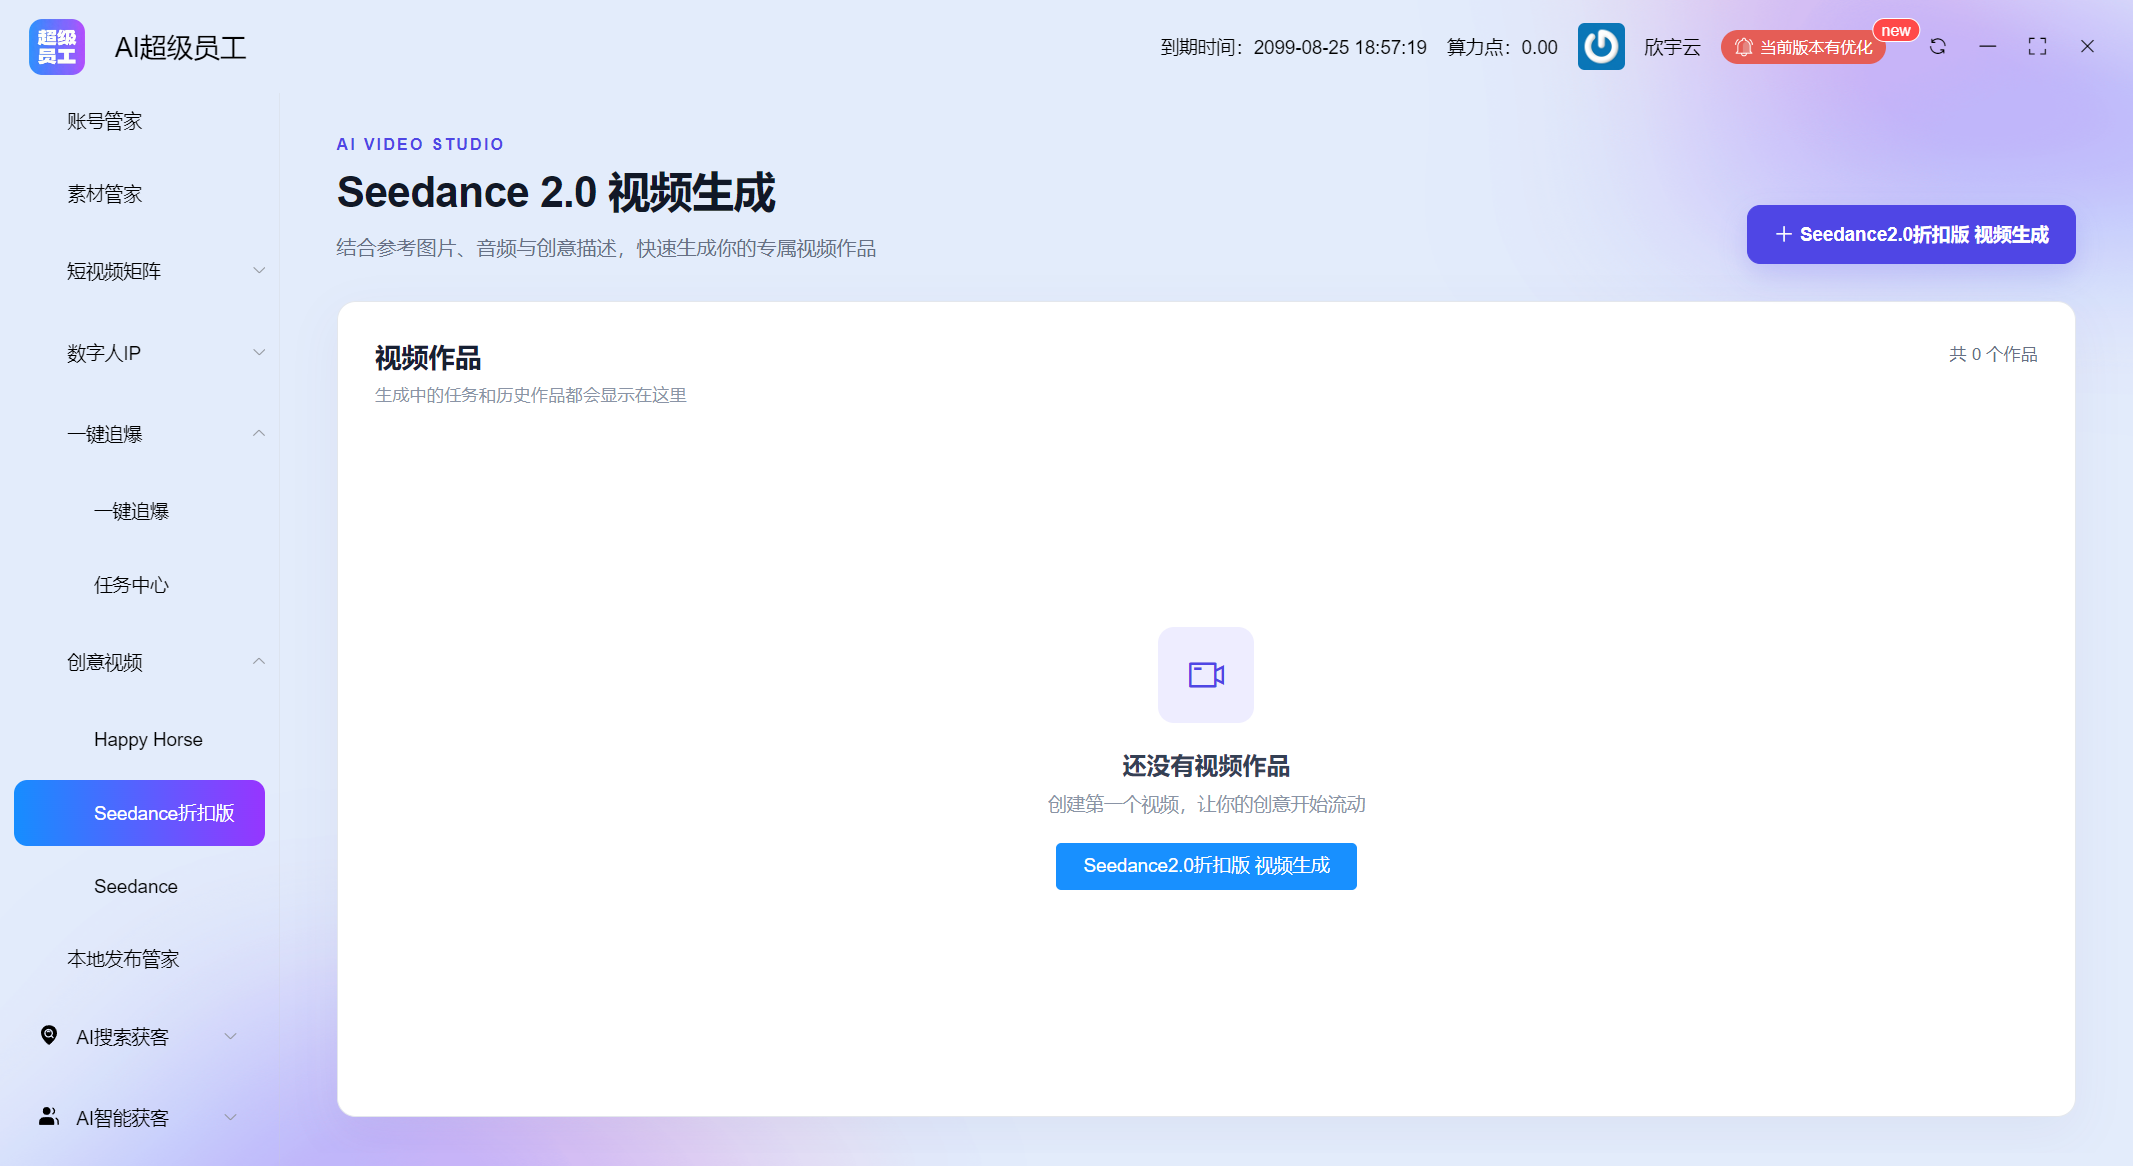The width and height of the screenshot is (2133, 1166).
Task: Collapse the 创意视频 group chevron
Action: pos(259,662)
